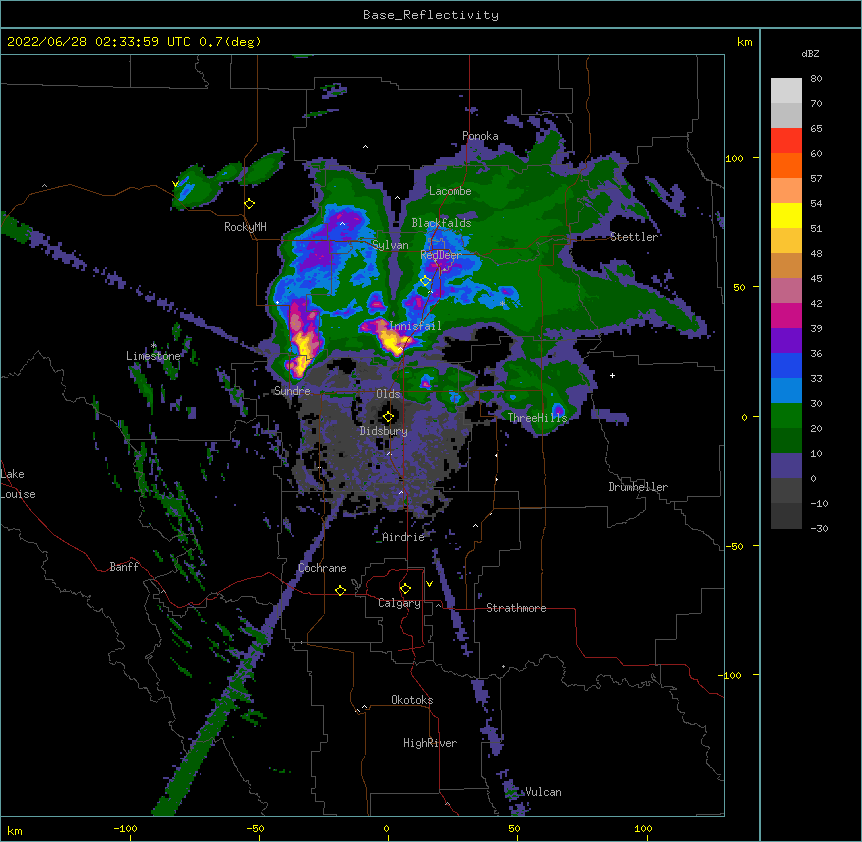Click the Innisfail label

415,326
